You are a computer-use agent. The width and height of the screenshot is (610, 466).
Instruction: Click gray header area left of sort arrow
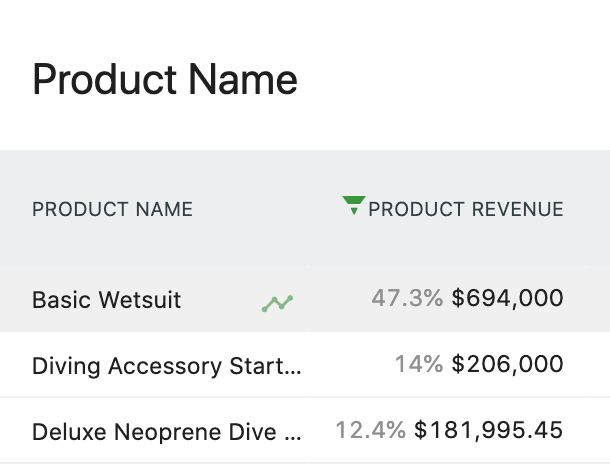click(x=270, y=209)
